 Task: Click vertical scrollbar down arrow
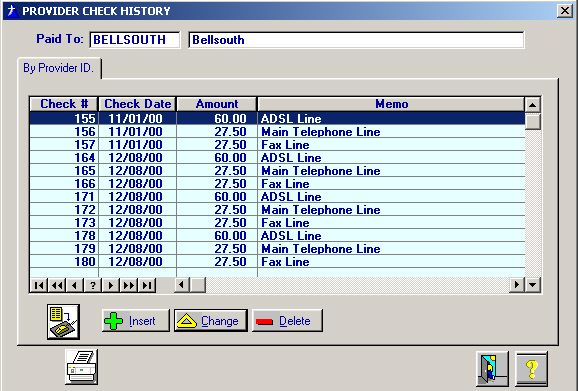pos(533,284)
